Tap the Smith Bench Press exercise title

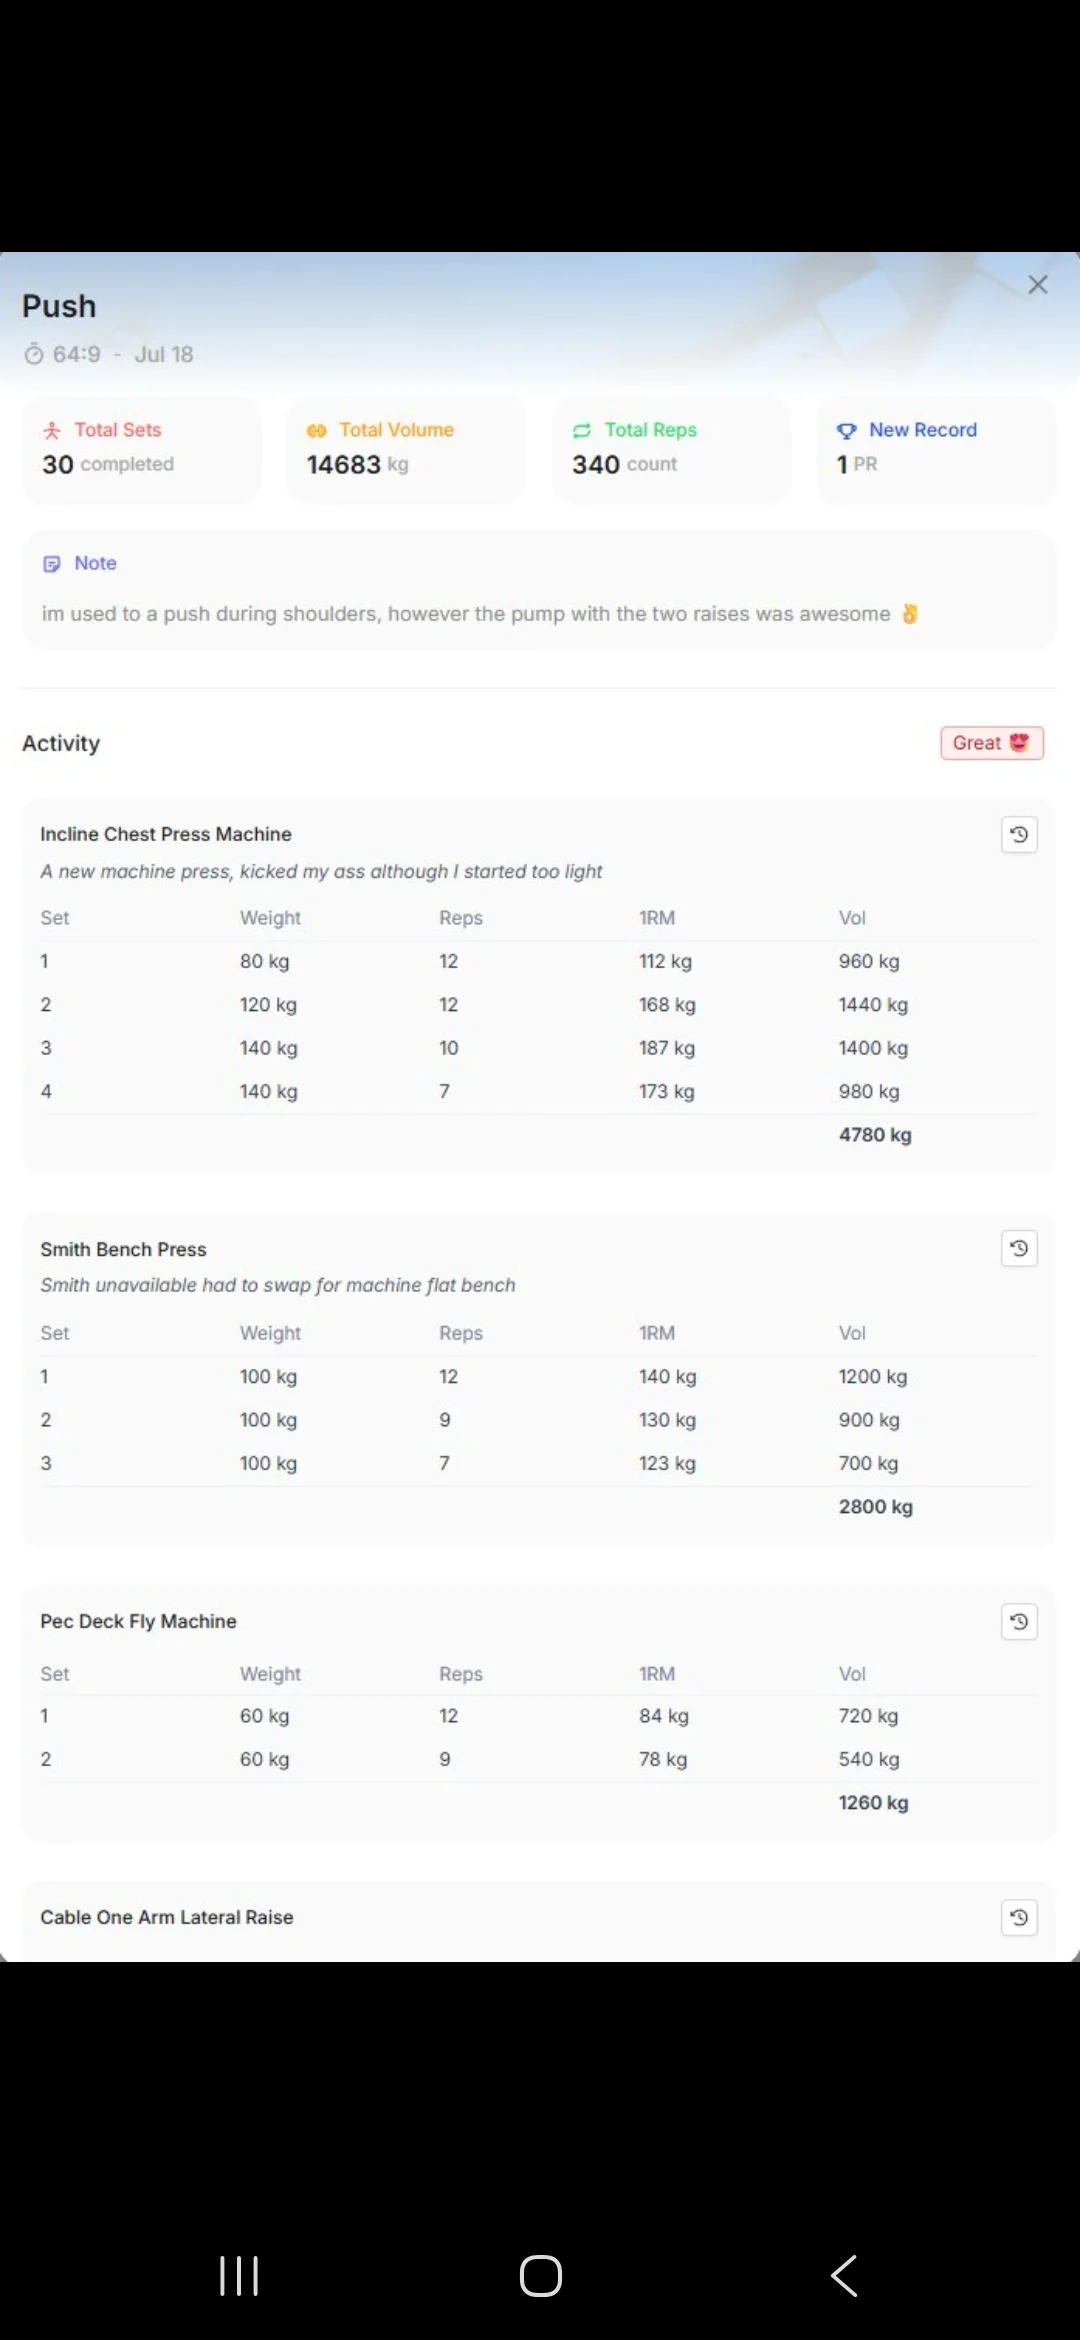click(123, 1249)
